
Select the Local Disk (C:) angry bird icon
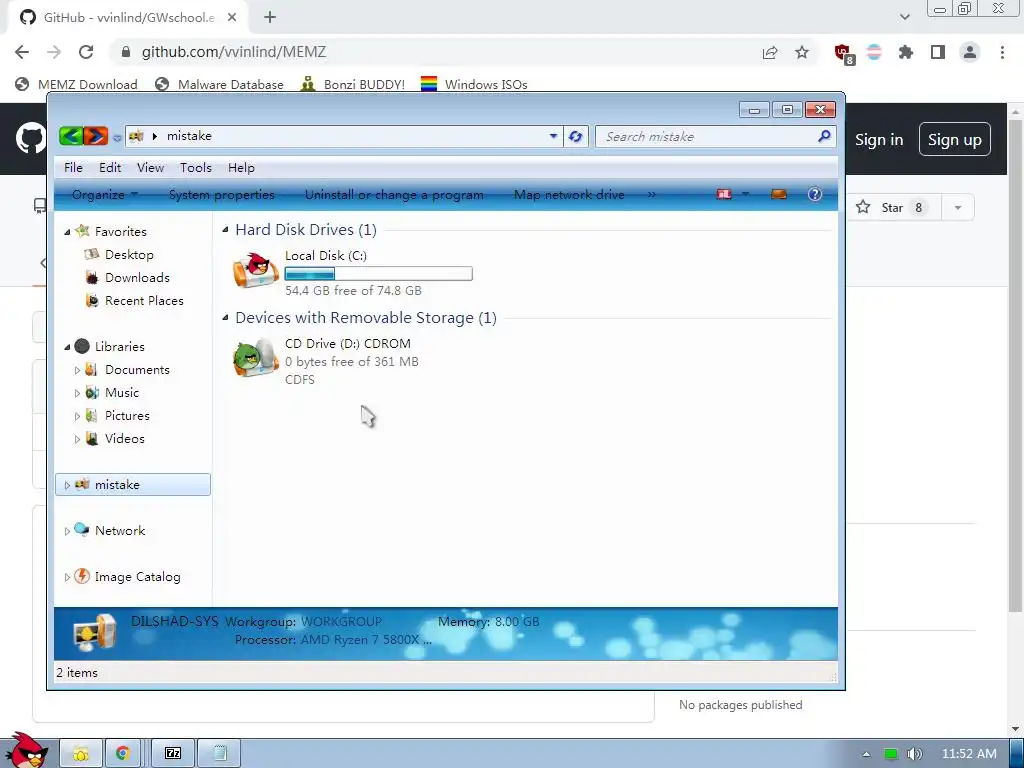(255, 270)
